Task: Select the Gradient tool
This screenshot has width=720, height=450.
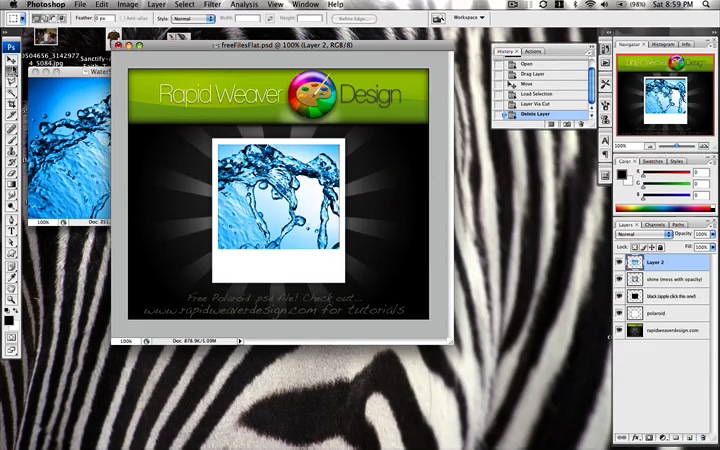Action: [x=11, y=184]
